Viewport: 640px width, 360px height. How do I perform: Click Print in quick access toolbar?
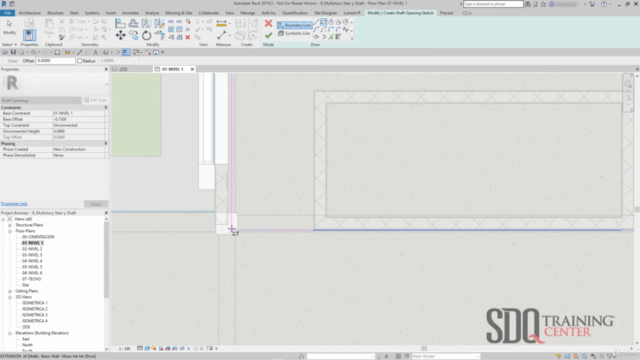57,52
